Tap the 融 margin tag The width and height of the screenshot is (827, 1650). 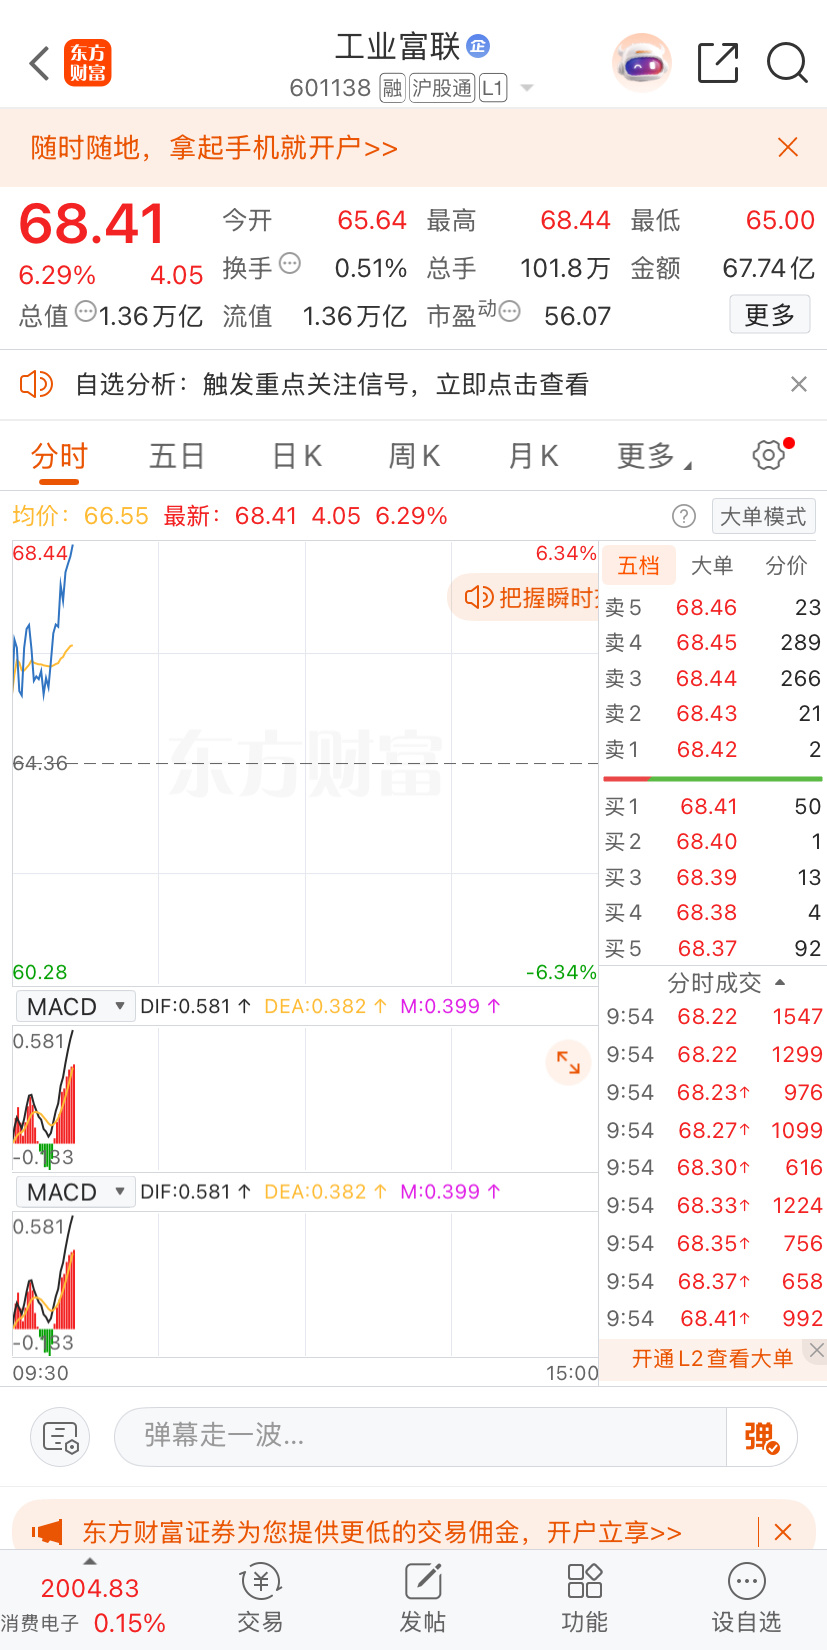tap(392, 88)
